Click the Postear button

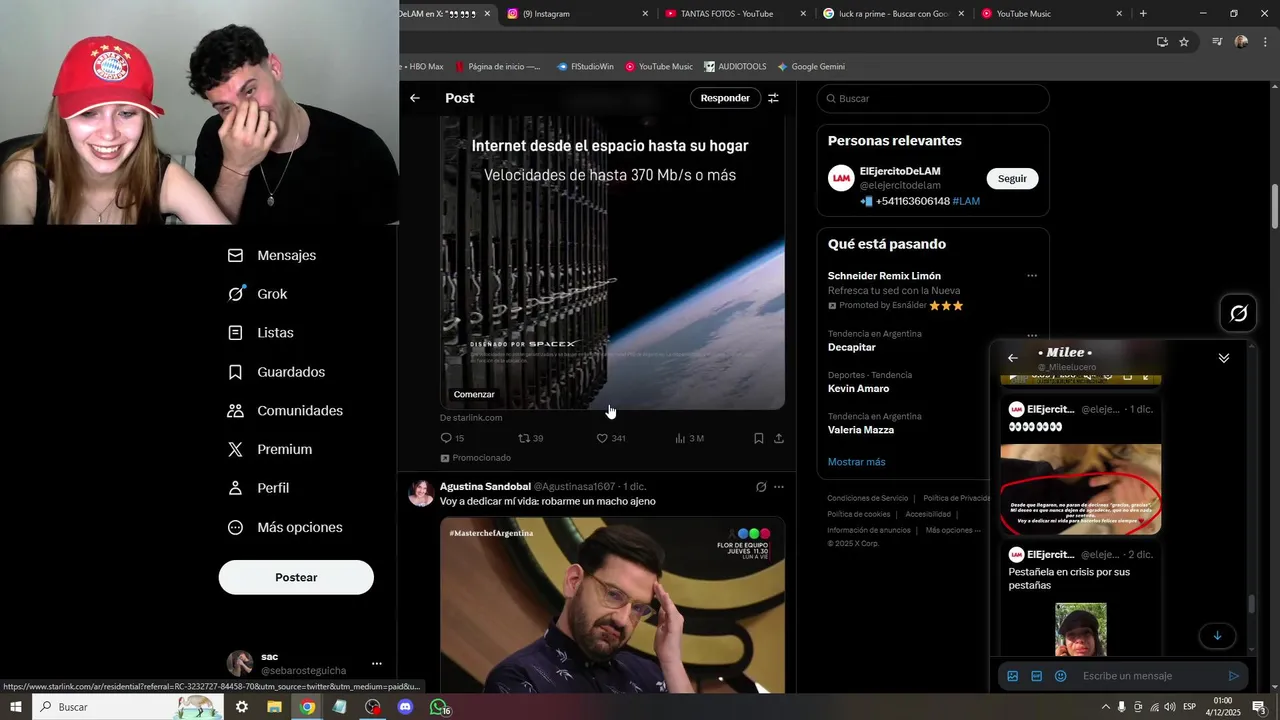296,577
